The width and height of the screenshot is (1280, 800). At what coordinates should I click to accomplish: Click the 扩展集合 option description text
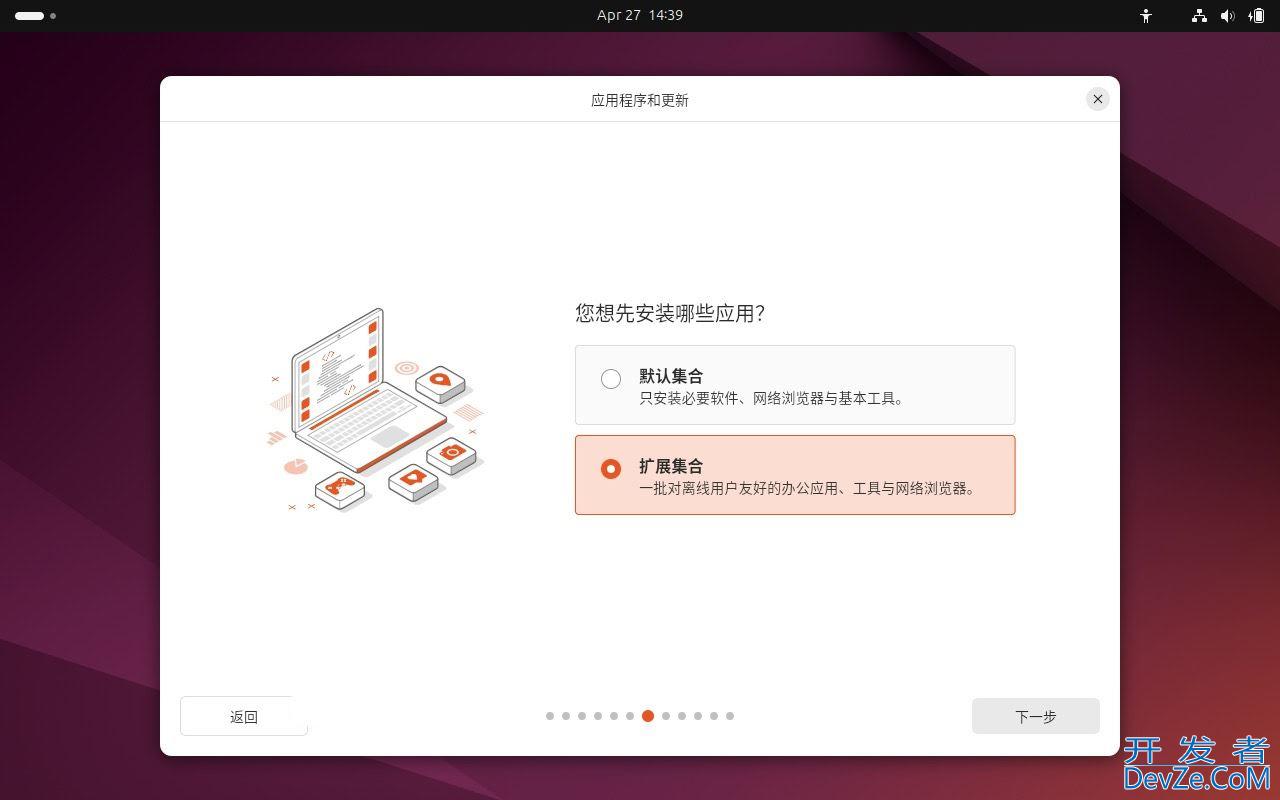pyautogui.click(x=808, y=488)
